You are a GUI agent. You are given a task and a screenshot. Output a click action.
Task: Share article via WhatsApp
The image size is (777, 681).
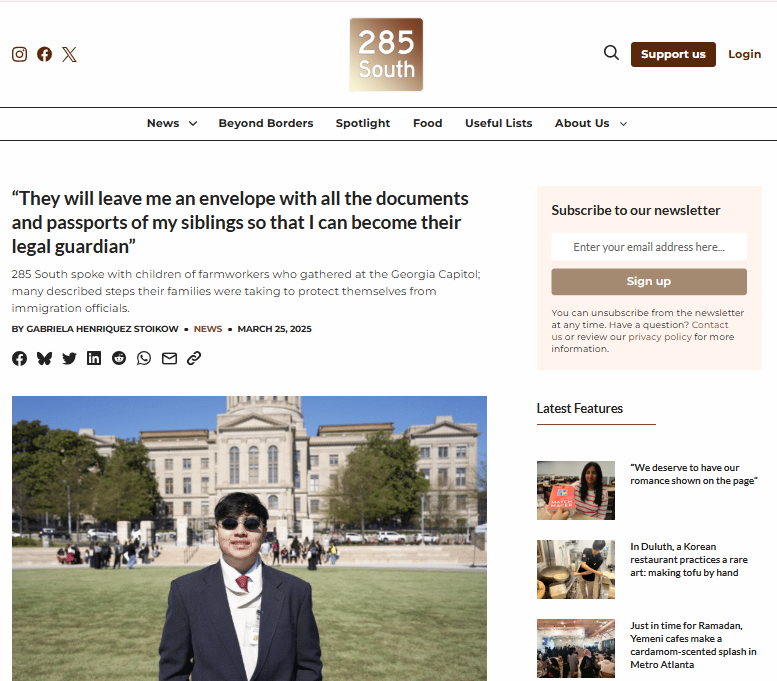tap(144, 358)
